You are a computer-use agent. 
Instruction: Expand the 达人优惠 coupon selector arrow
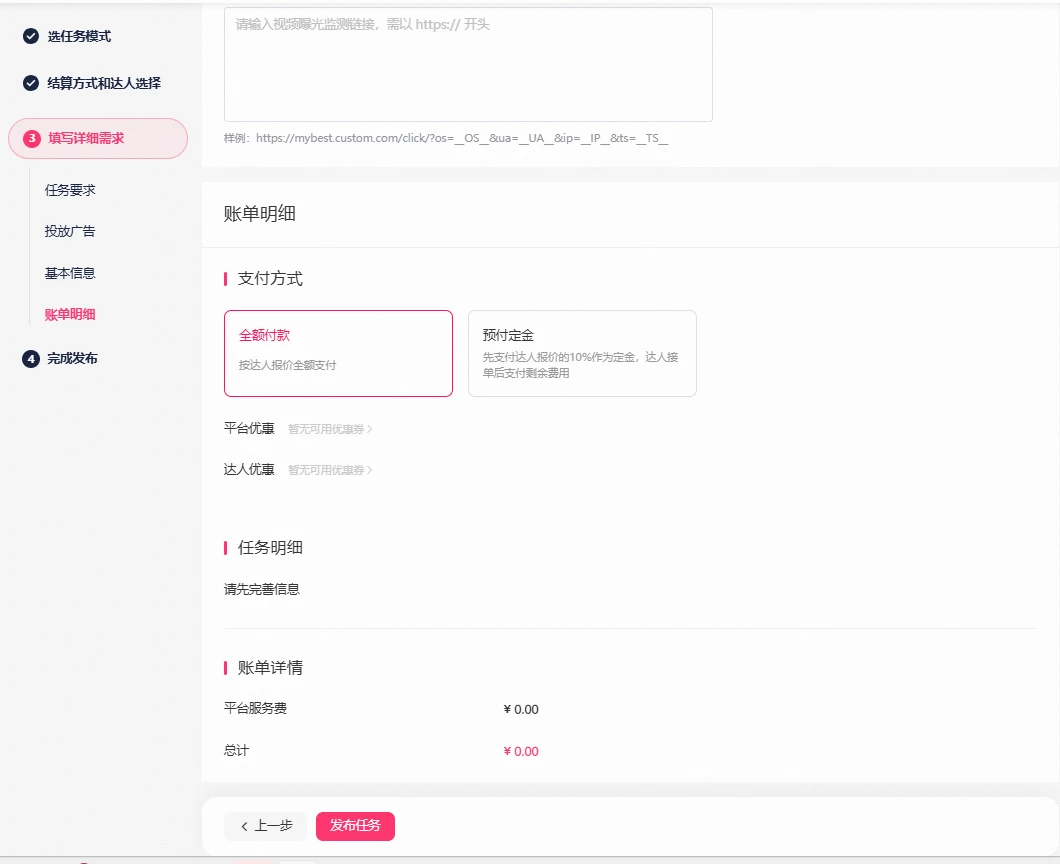coord(369,470)
